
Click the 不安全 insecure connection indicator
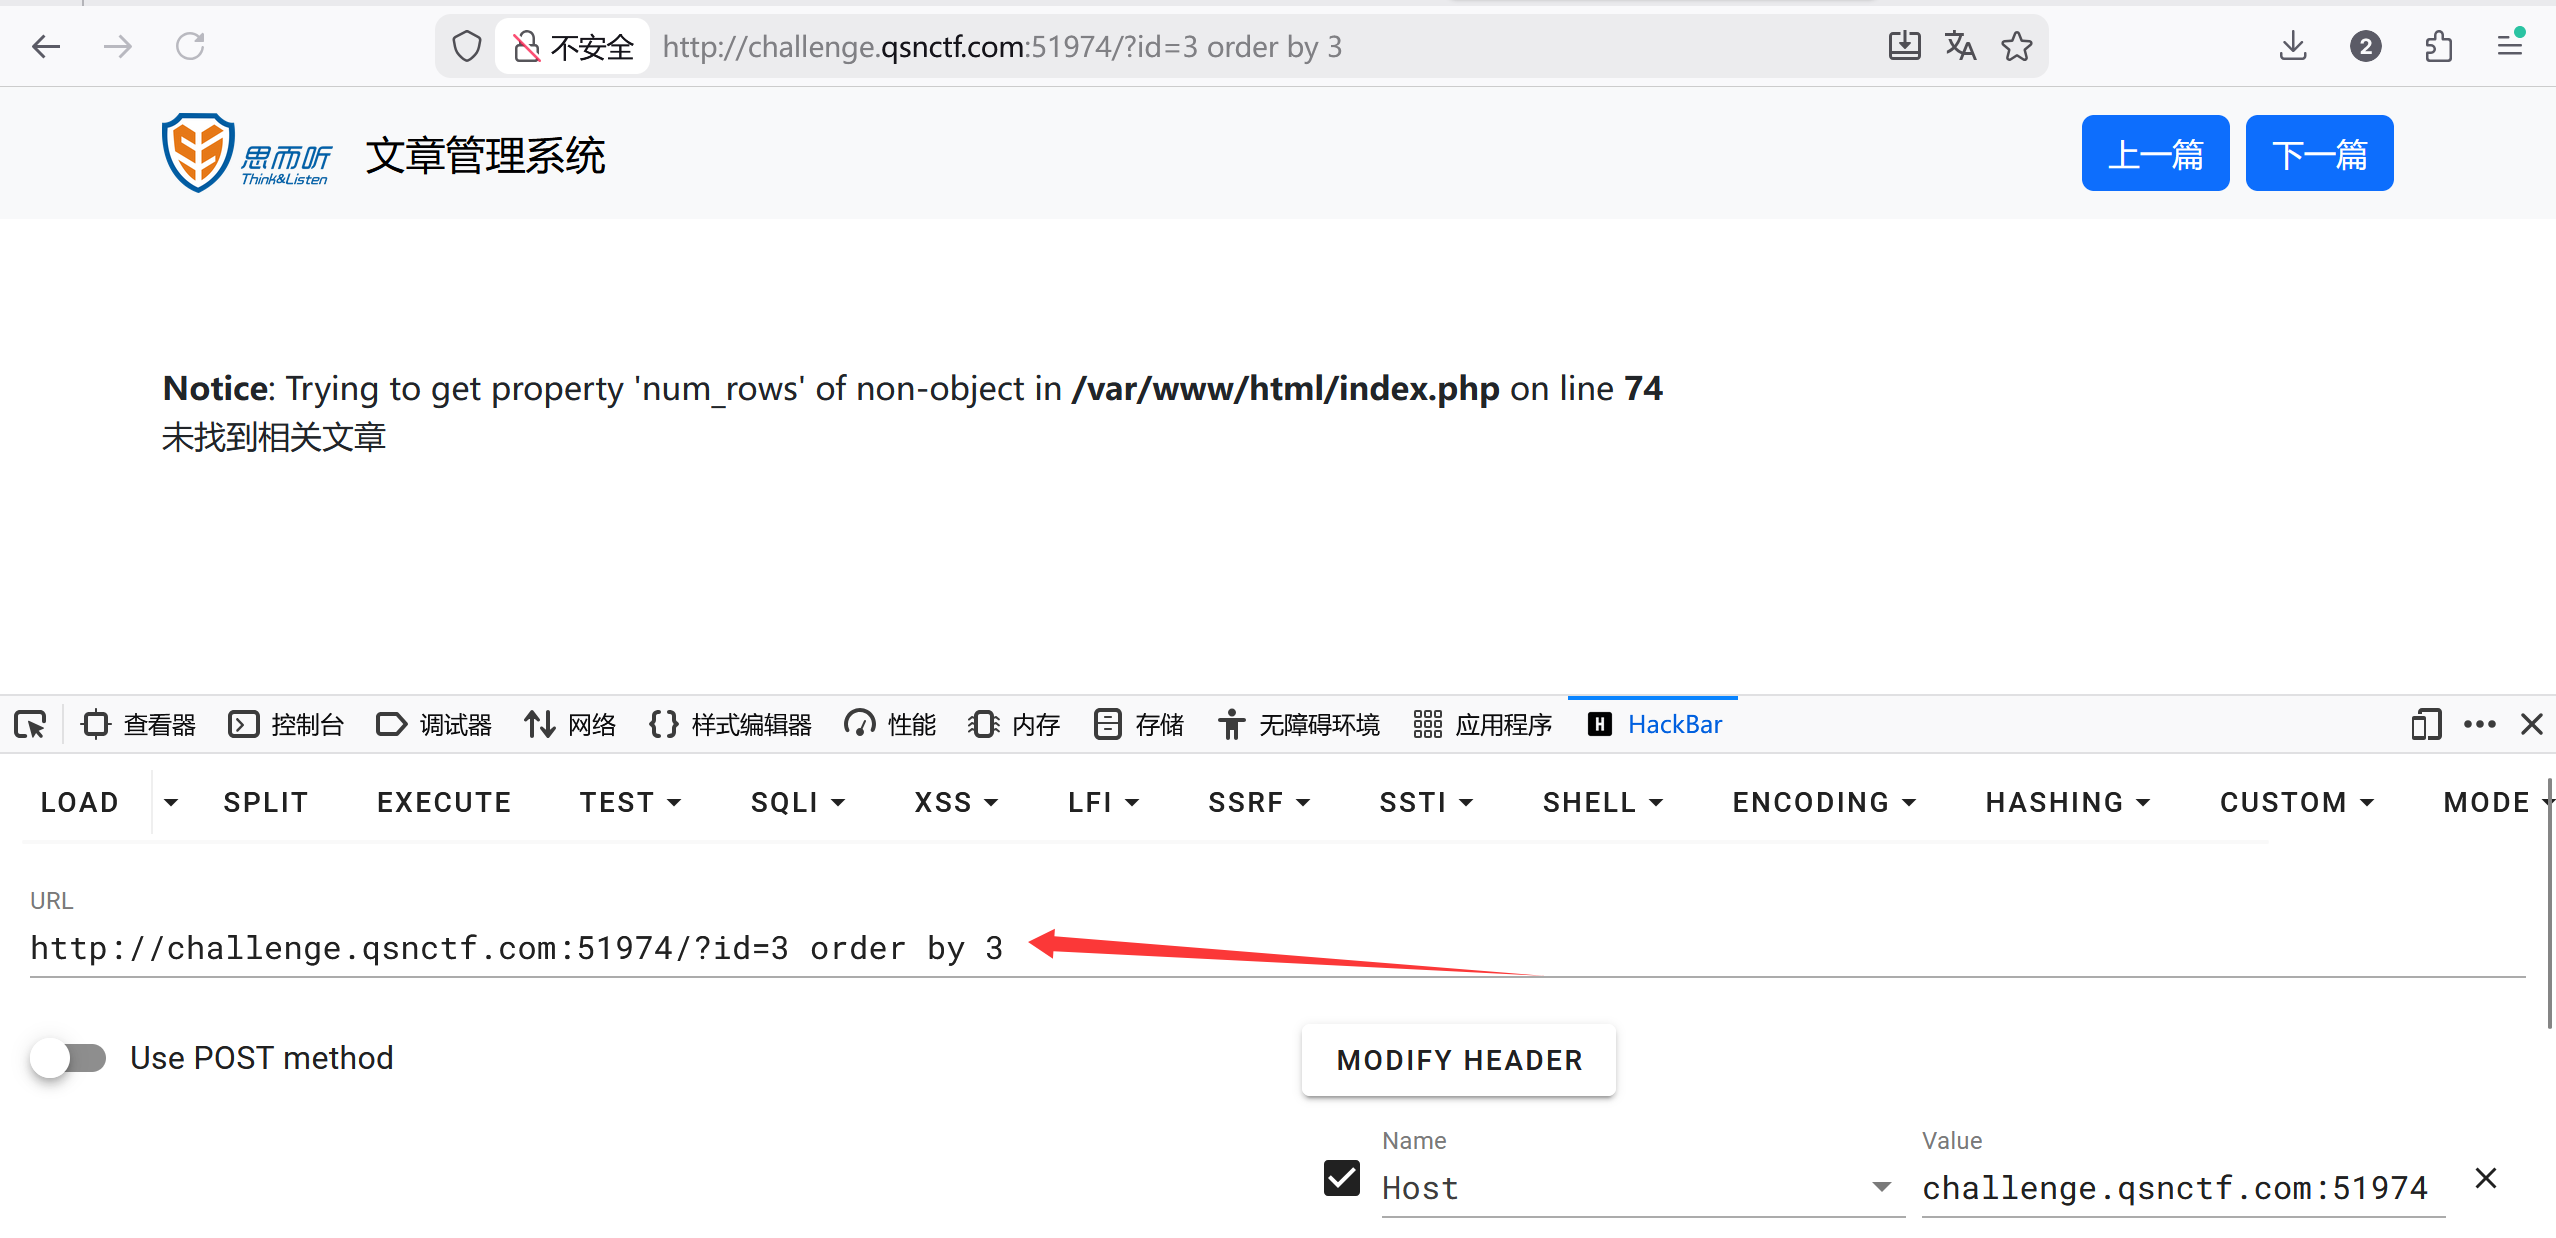tap(574, 46)
